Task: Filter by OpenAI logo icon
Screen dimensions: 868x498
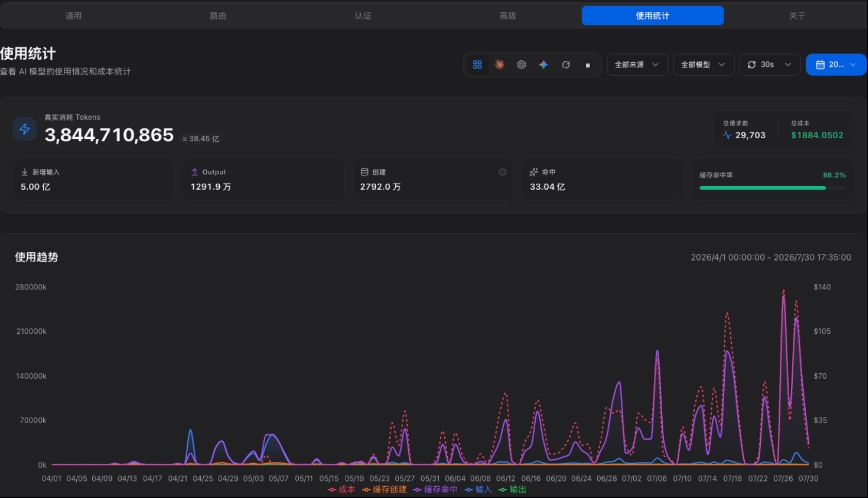Action: (x=521, y=65)
